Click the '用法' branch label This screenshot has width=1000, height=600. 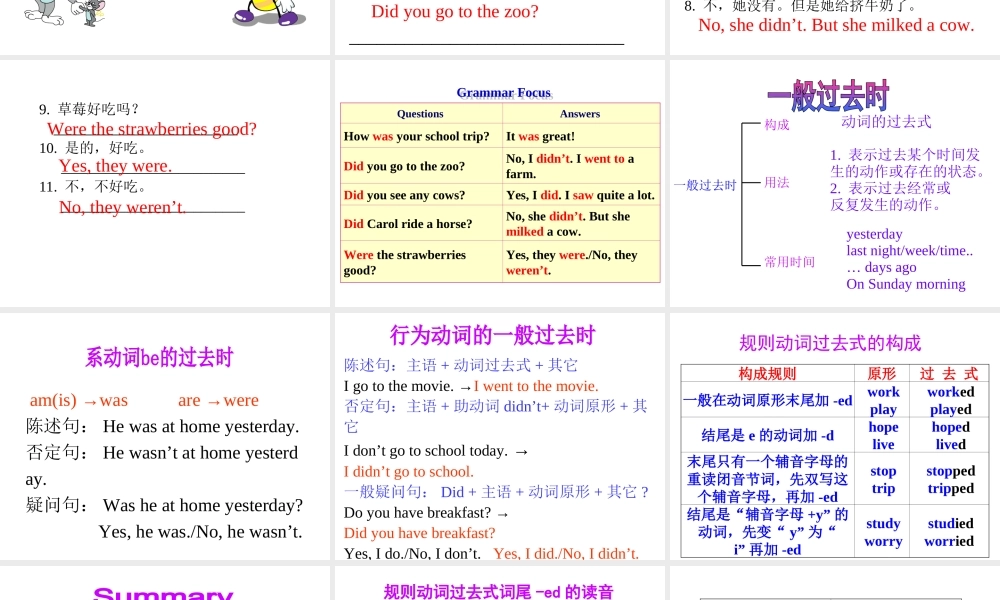[x=777, y=182]
